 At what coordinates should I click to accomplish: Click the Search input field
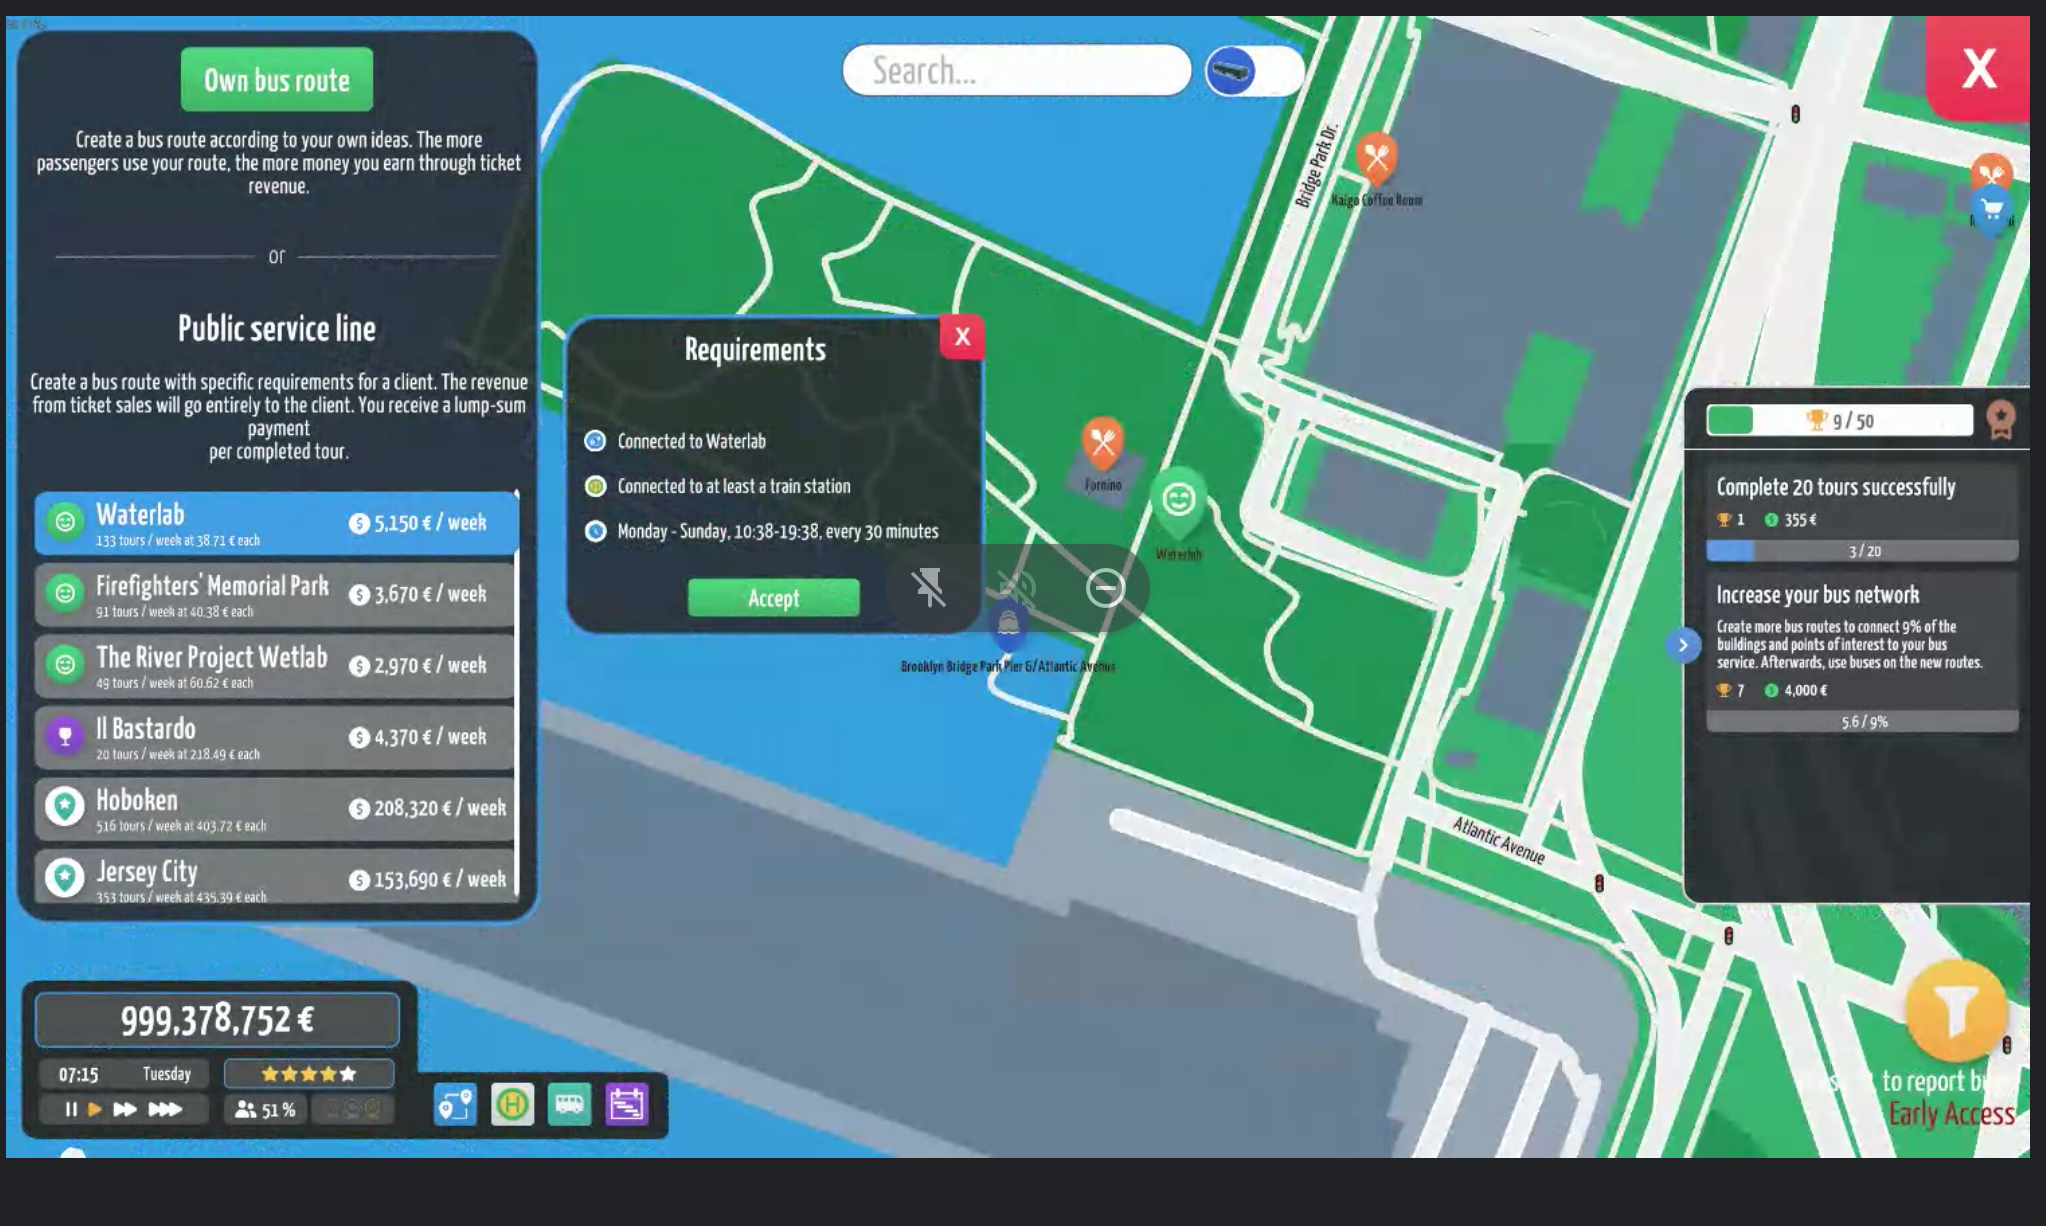[1016, 71]
